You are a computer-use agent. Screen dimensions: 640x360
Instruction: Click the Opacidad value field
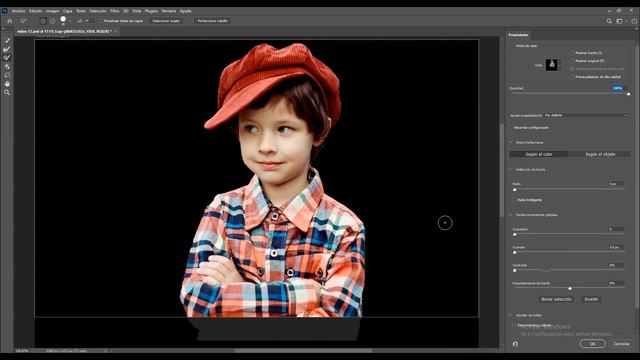click(x=619, y=88)
